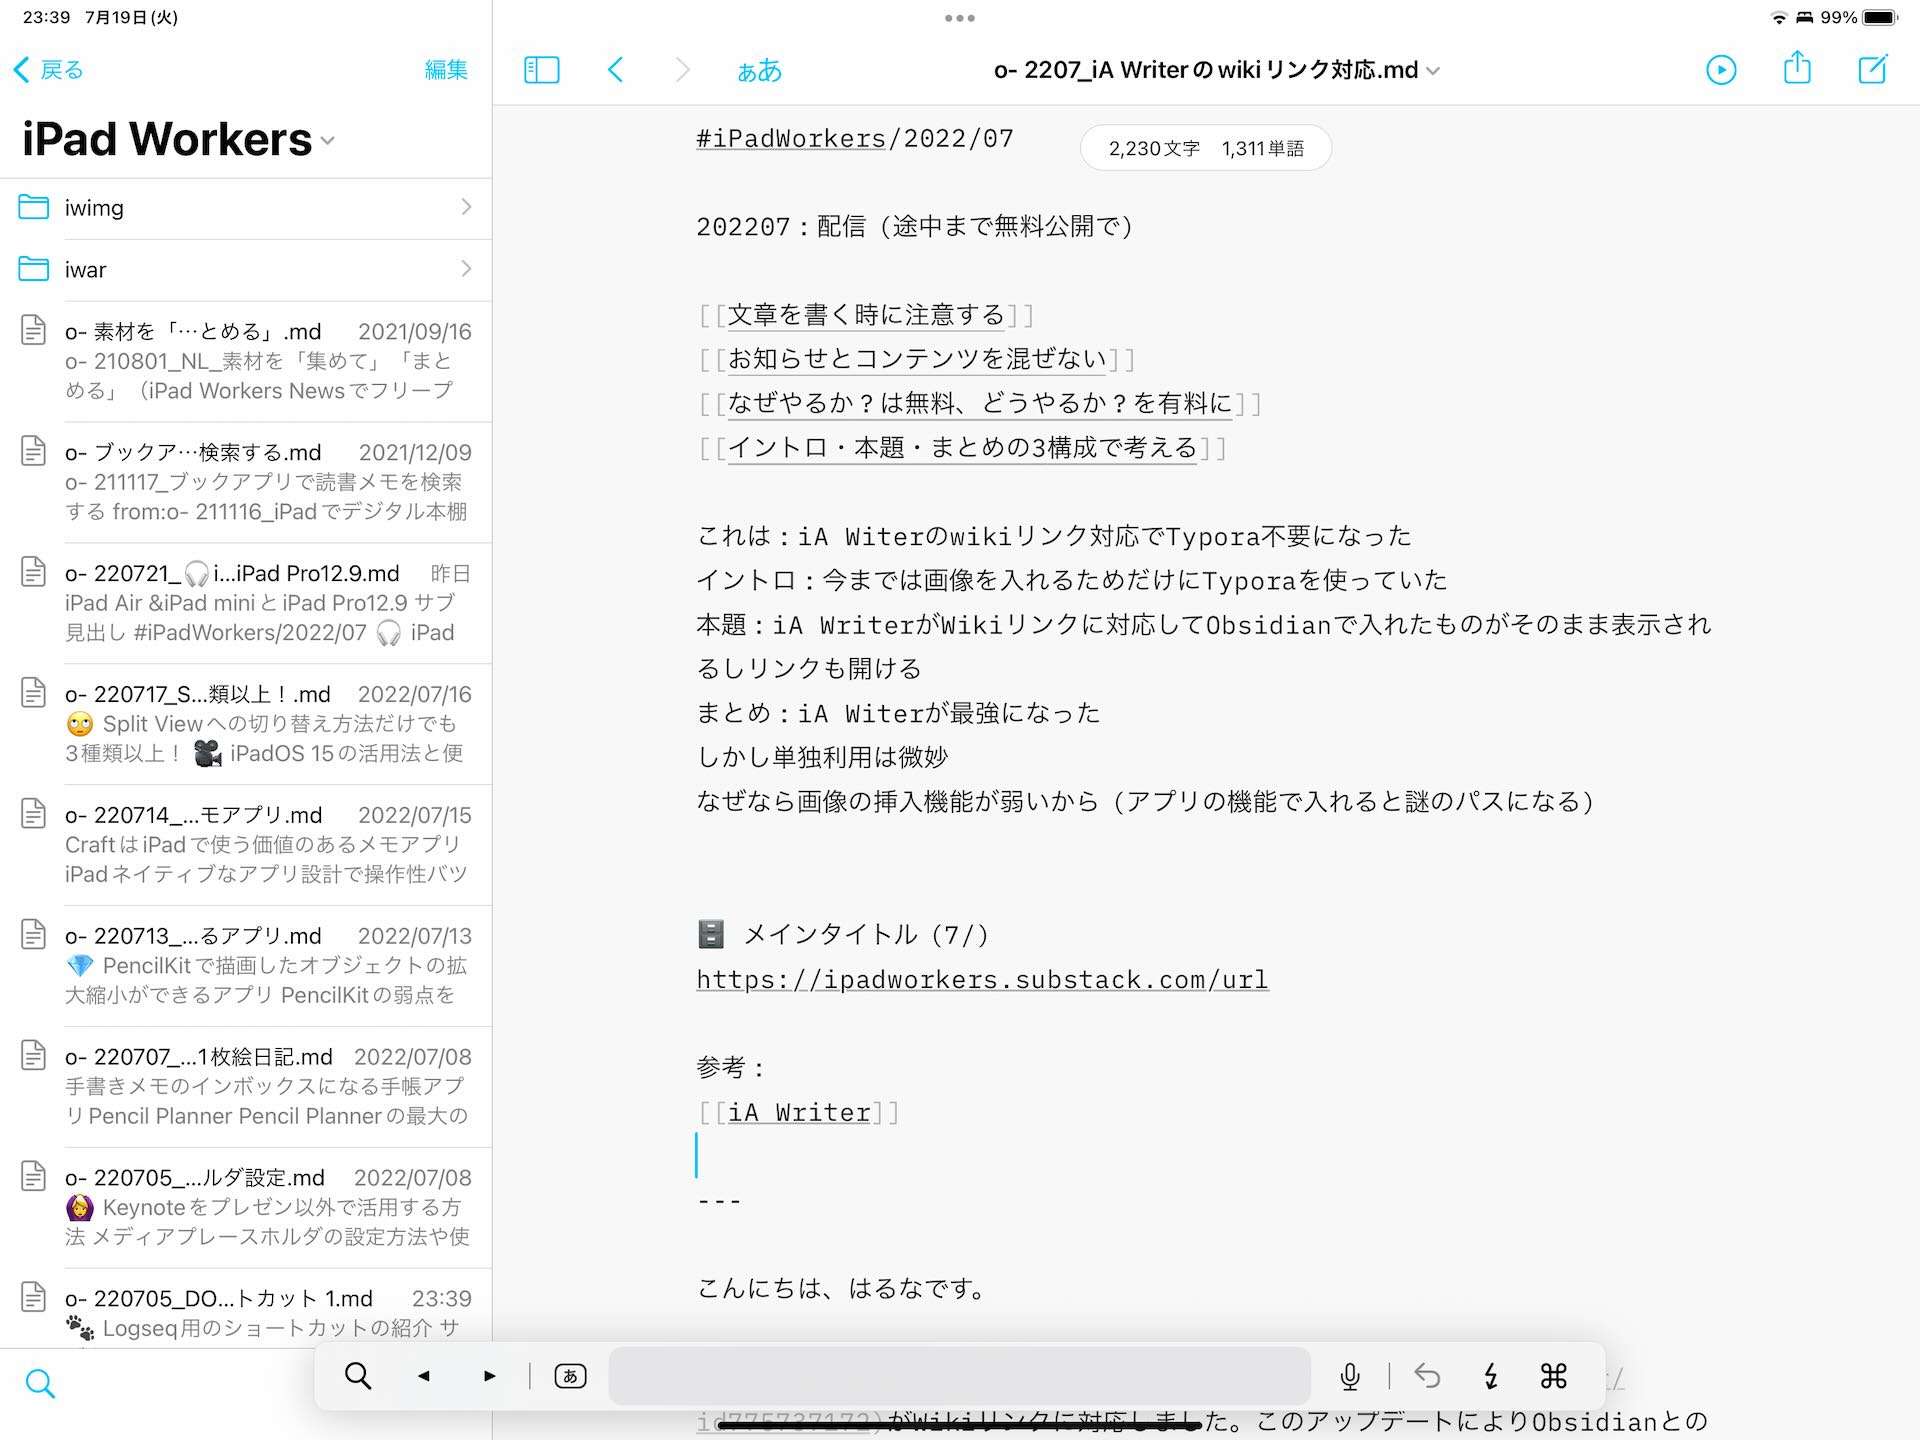Open the iA Writer wiki link
Image resolution: width=1920 pixels, height=1440 pixels.
coord(799,1113)
